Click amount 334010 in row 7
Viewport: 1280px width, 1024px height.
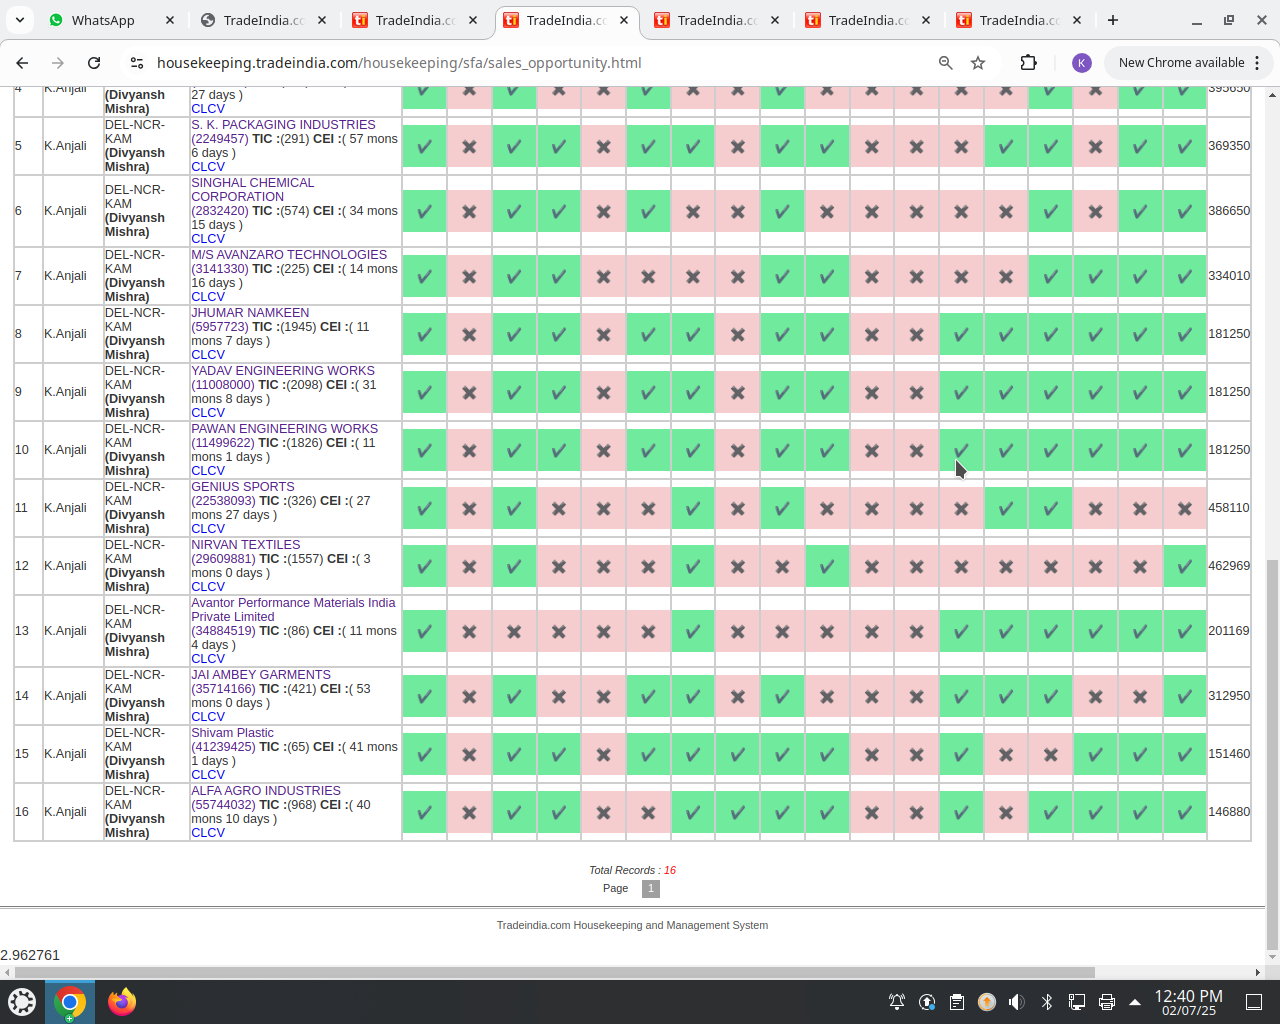1229,276
